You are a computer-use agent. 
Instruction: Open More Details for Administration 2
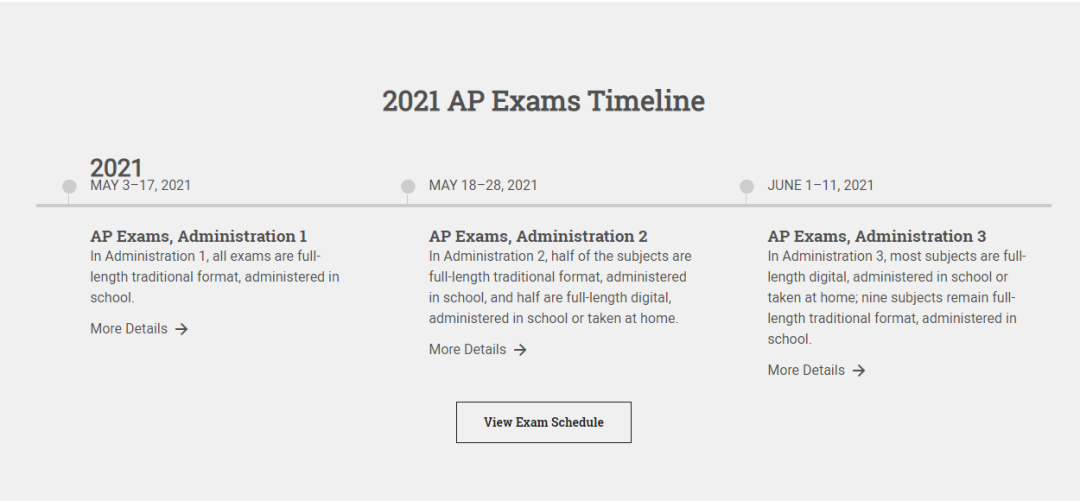[478, 349]
